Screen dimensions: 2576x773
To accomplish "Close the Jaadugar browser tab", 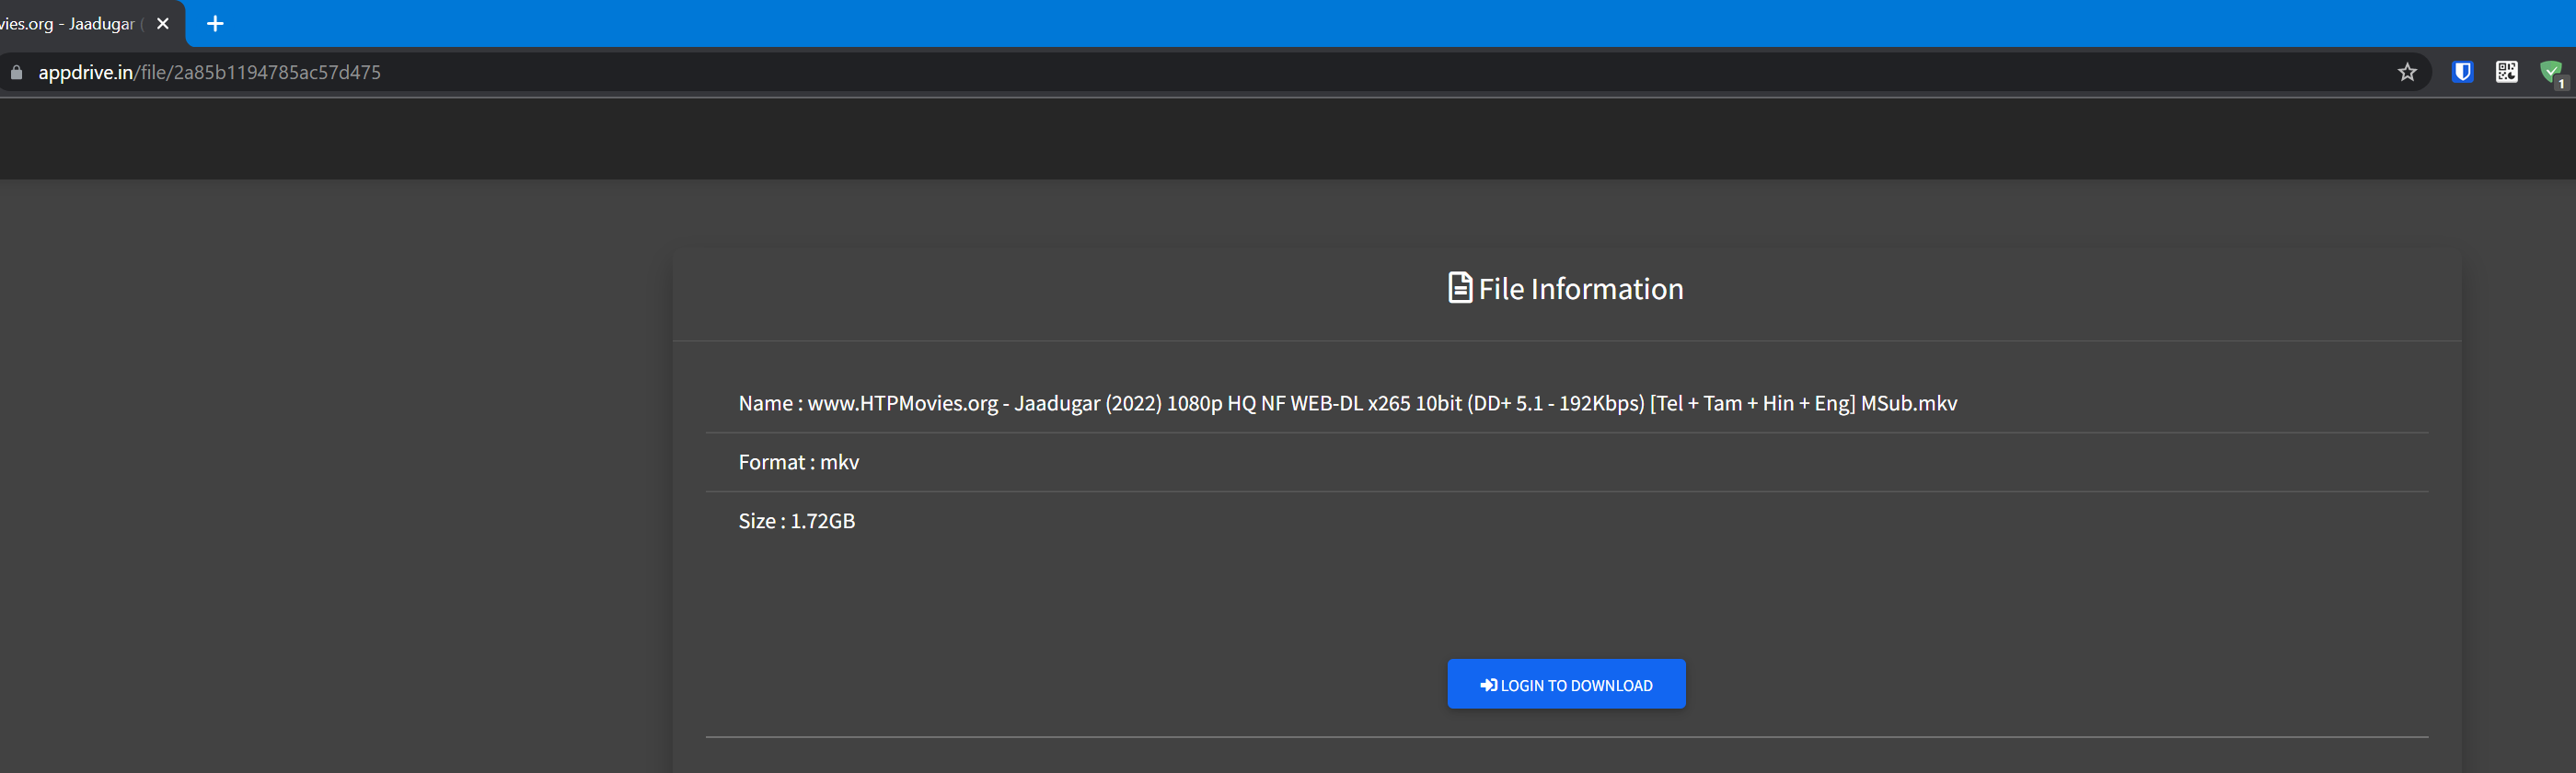I will (163, 23).
